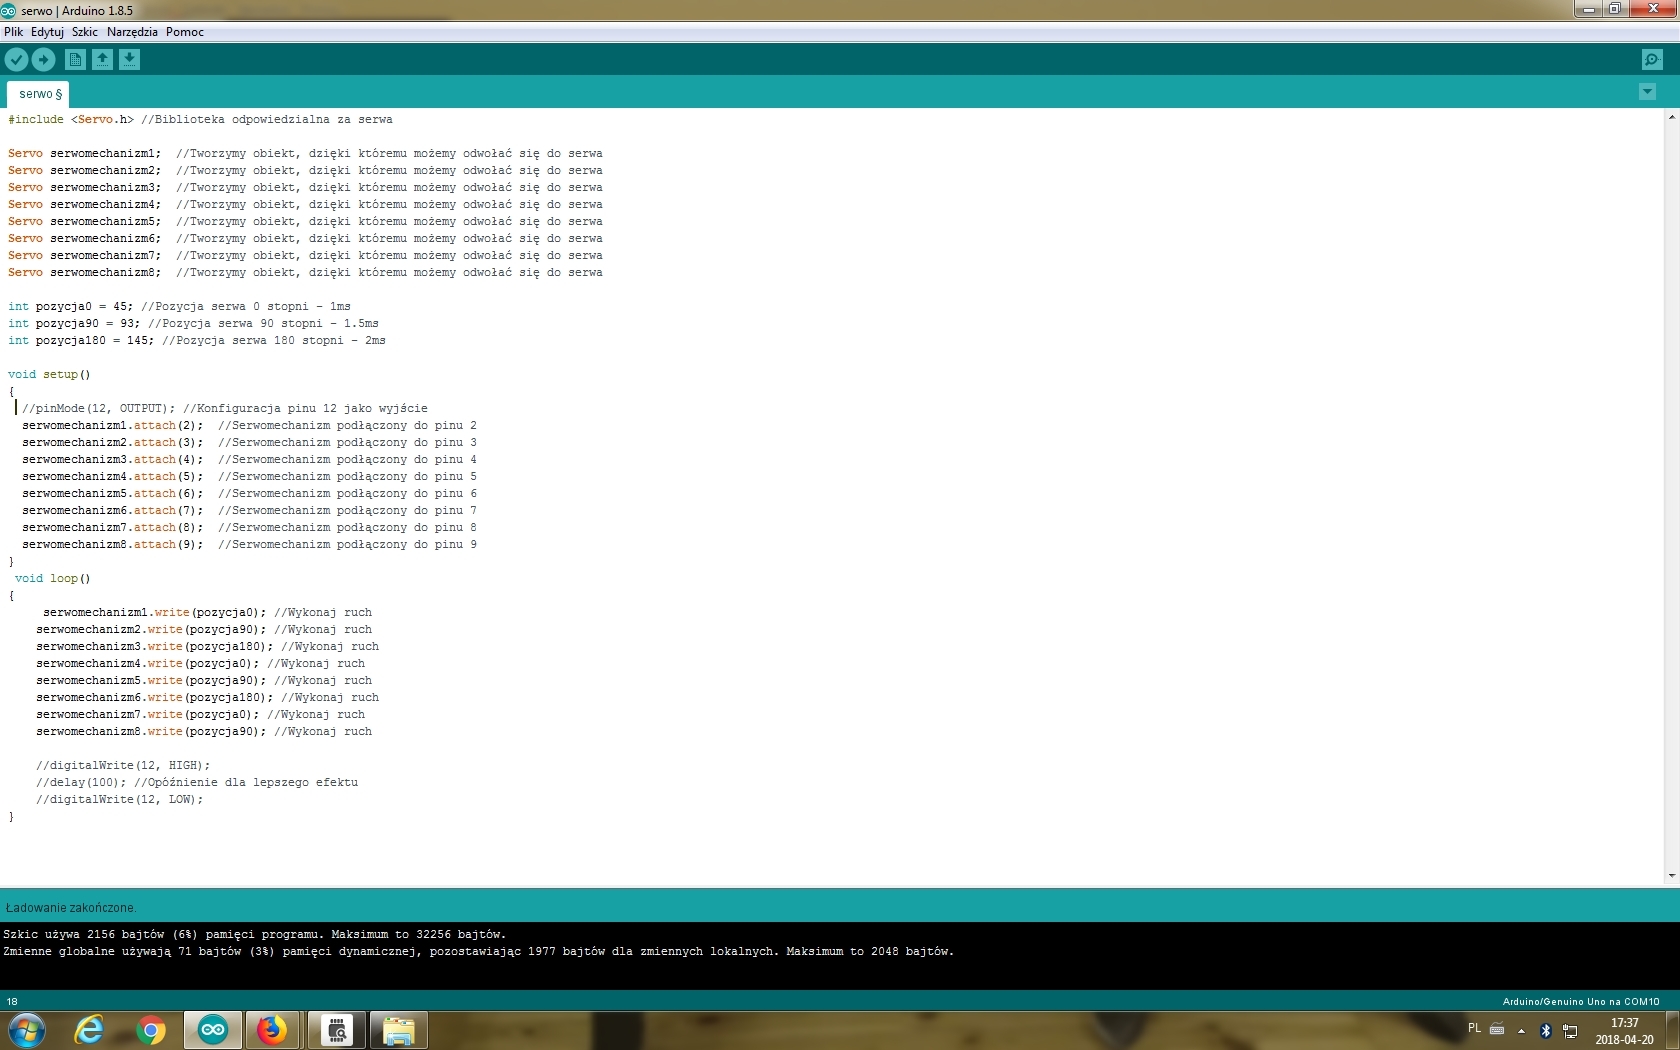Click the 'serwomechanizm3.write(pozycja180);' line
The height and width of the screenshot is (1050, 1680).
pyautogui.click(x=207, y=647)
